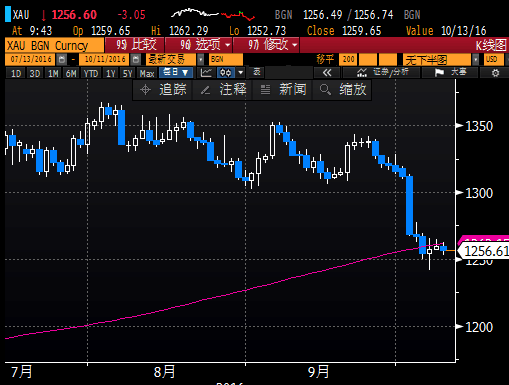Edit the BGN source field
This screenshot has width=509, height=385.
[226, 60]
